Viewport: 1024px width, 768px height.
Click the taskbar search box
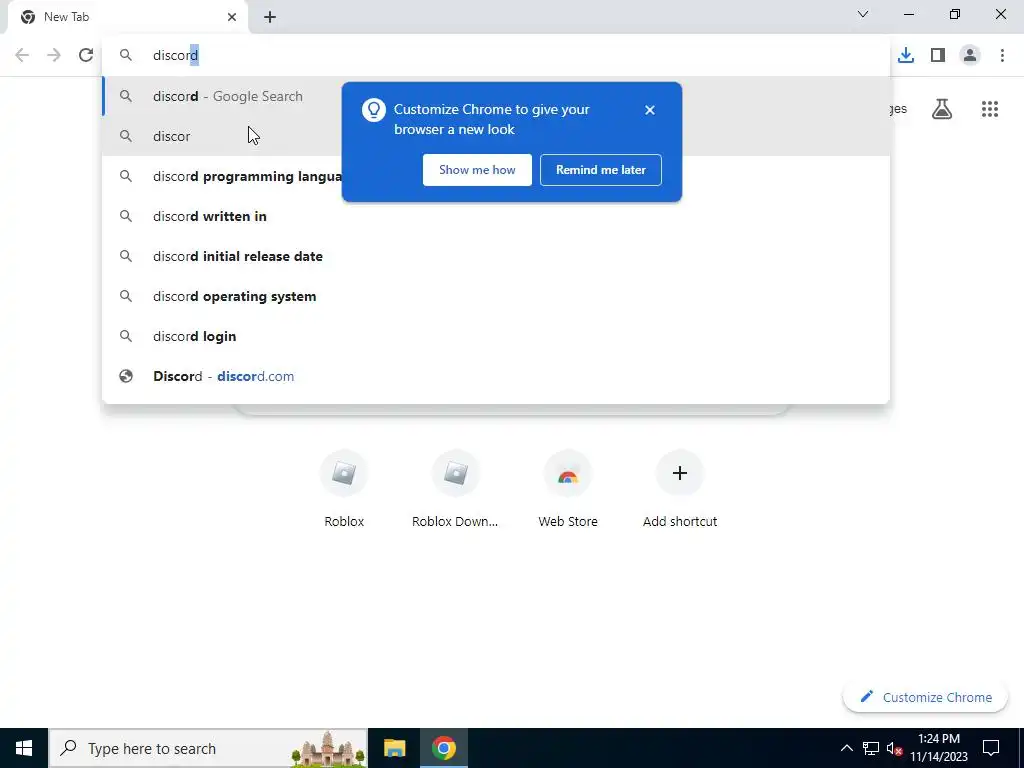[208, 748]
